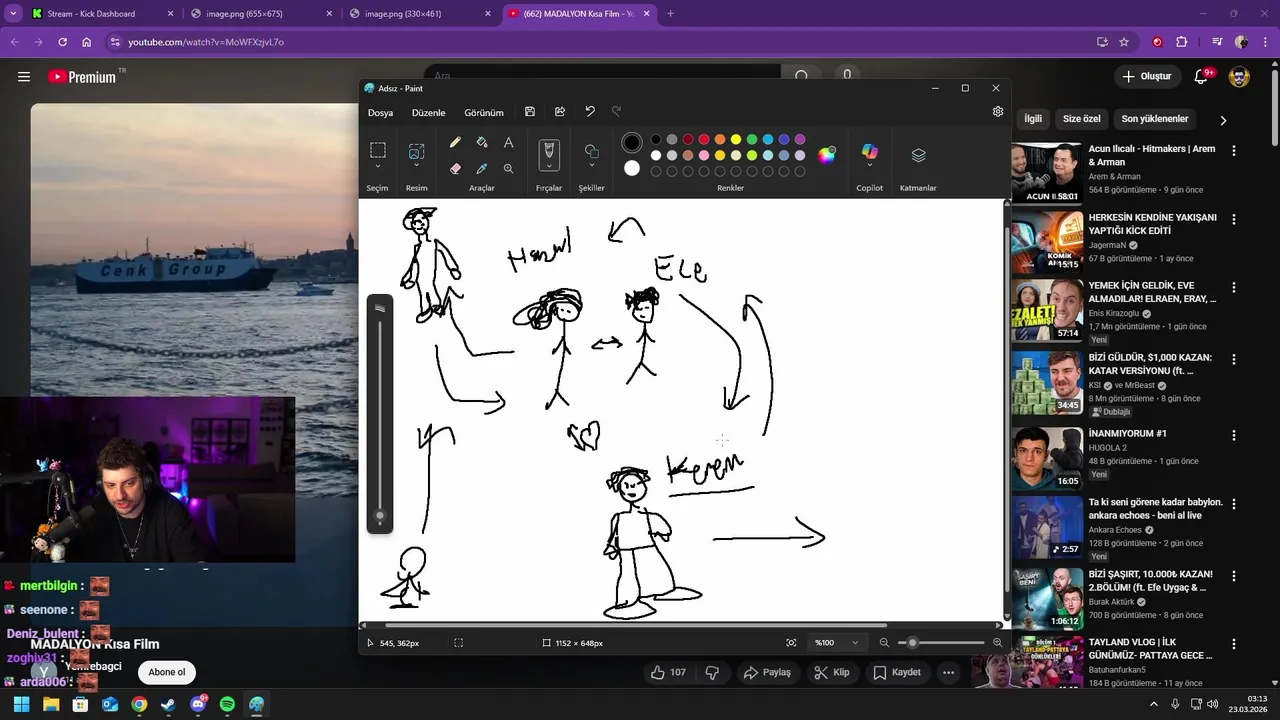Open the Düzenle menu in Paint
Screen dimensions: 1280x720
(428, 113)
